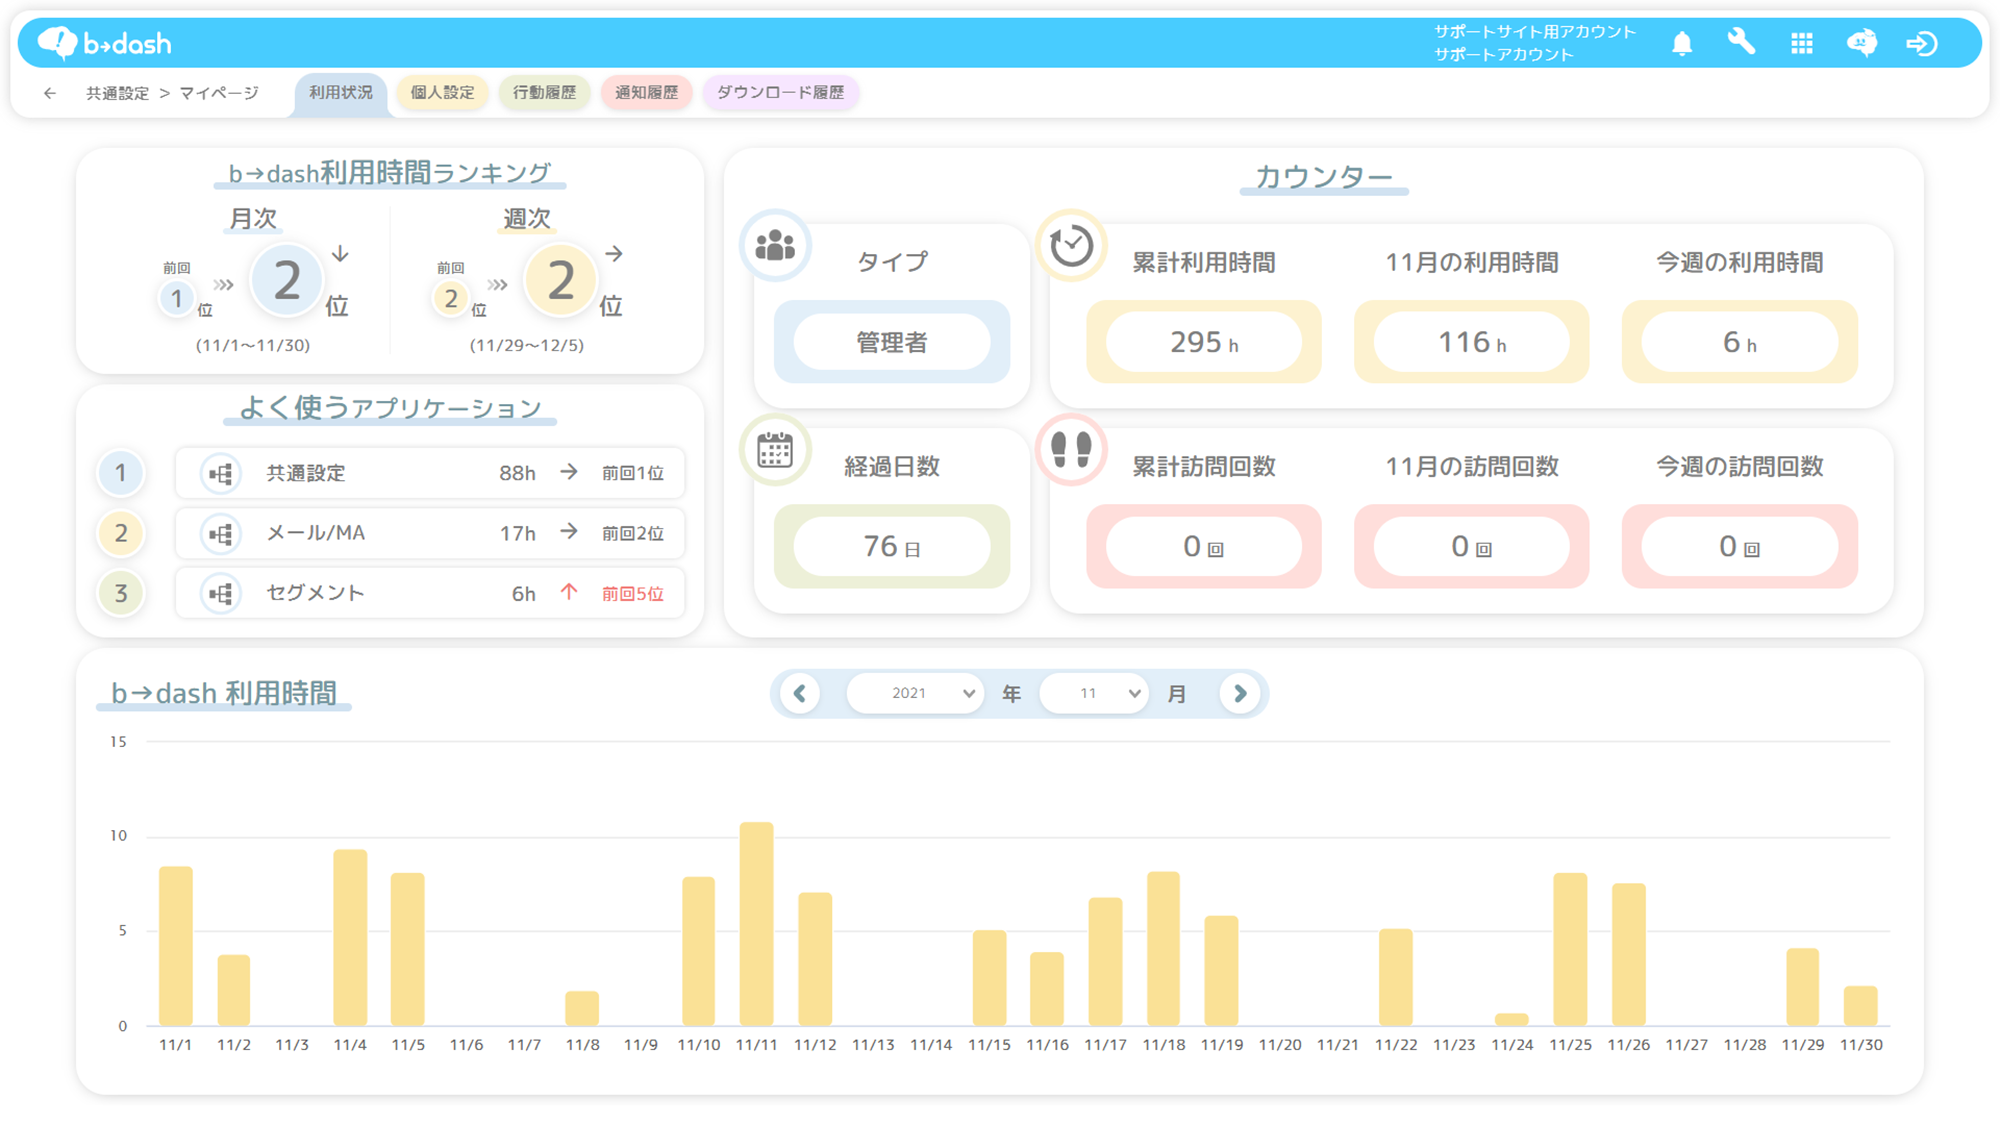
Task: Click the 6 h weekly usage value
Action: 1740,342
